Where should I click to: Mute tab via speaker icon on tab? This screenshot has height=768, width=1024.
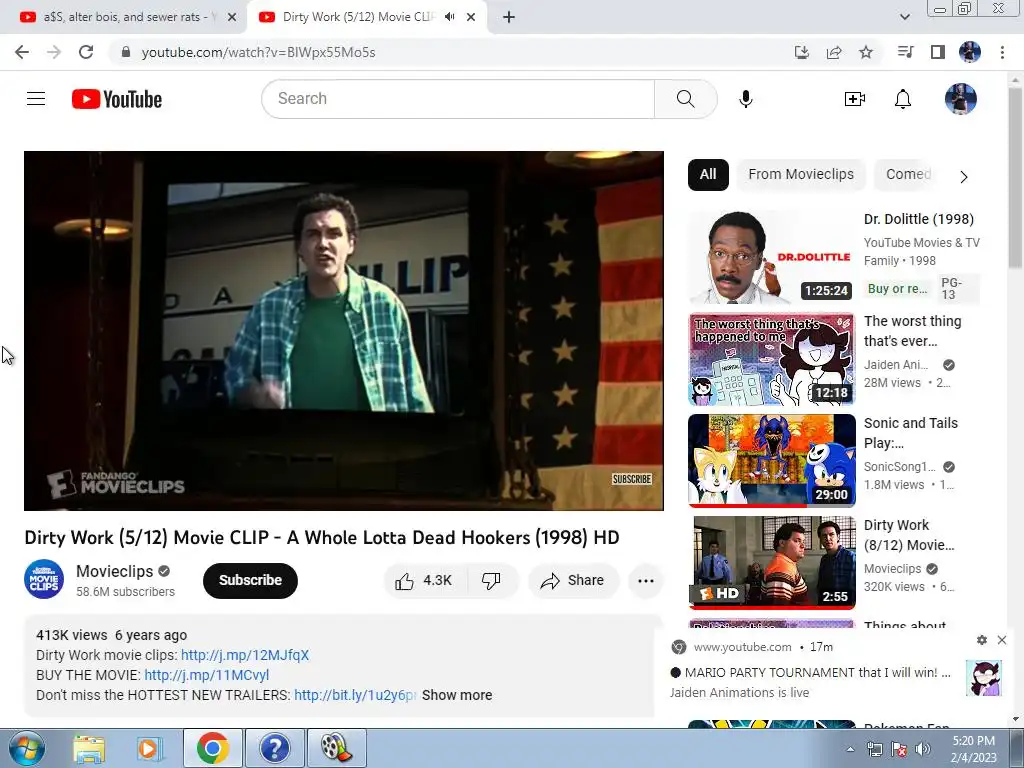[449, 17]
